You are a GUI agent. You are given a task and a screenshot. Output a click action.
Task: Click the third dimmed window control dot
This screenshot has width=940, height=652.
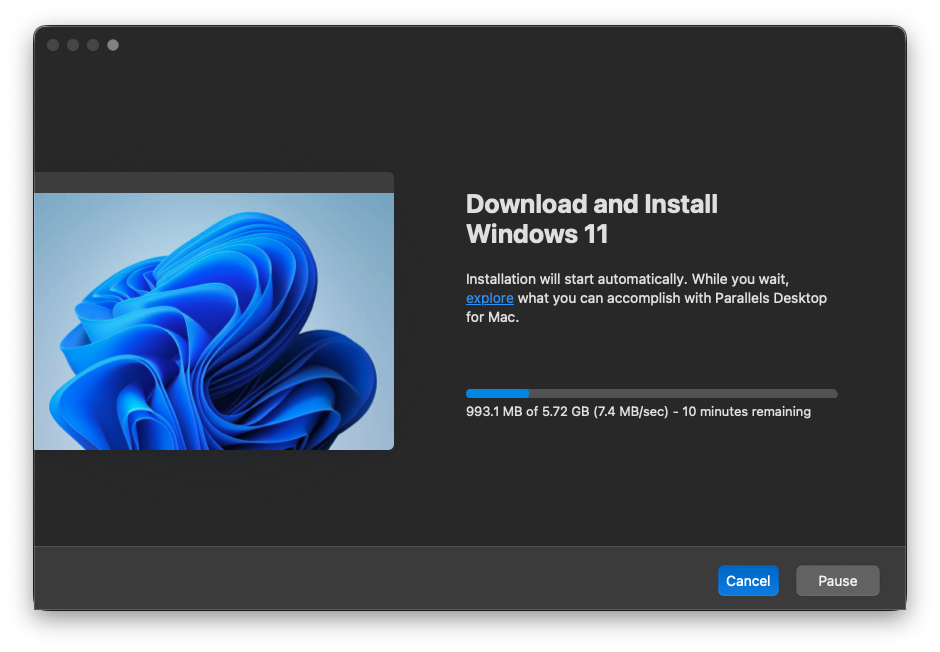coord(93,45)
